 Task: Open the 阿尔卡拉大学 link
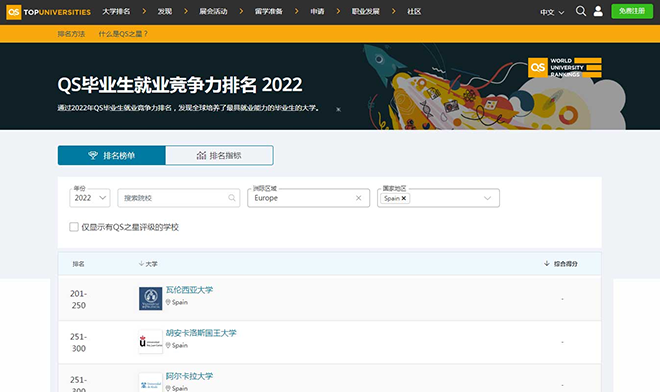point(189,376)
